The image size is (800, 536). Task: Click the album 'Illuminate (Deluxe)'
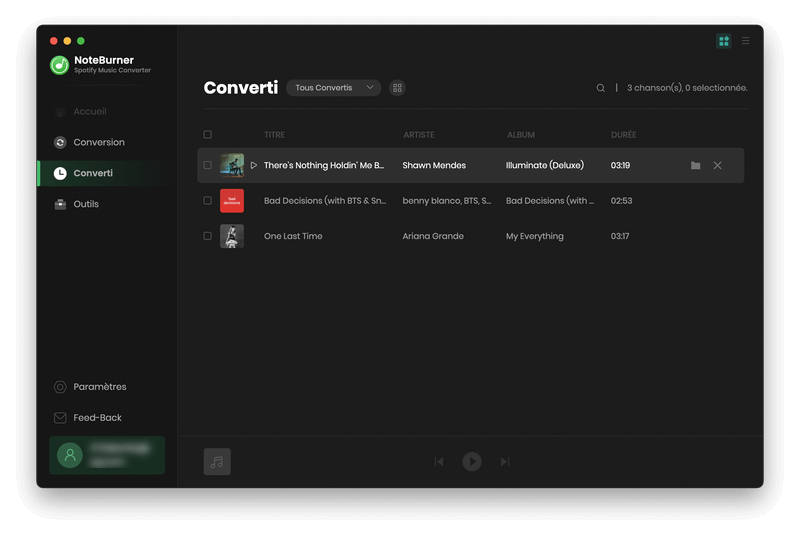coord(544,165)
